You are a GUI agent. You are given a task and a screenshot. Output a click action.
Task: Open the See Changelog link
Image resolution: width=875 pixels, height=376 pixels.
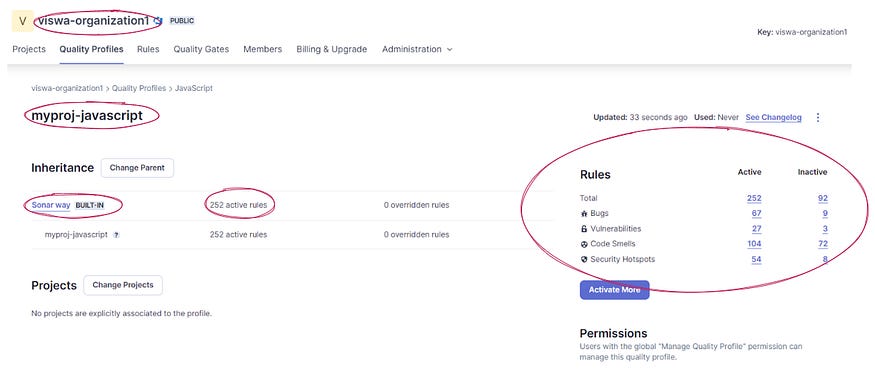pyautogui.click(x=773, y=118)
